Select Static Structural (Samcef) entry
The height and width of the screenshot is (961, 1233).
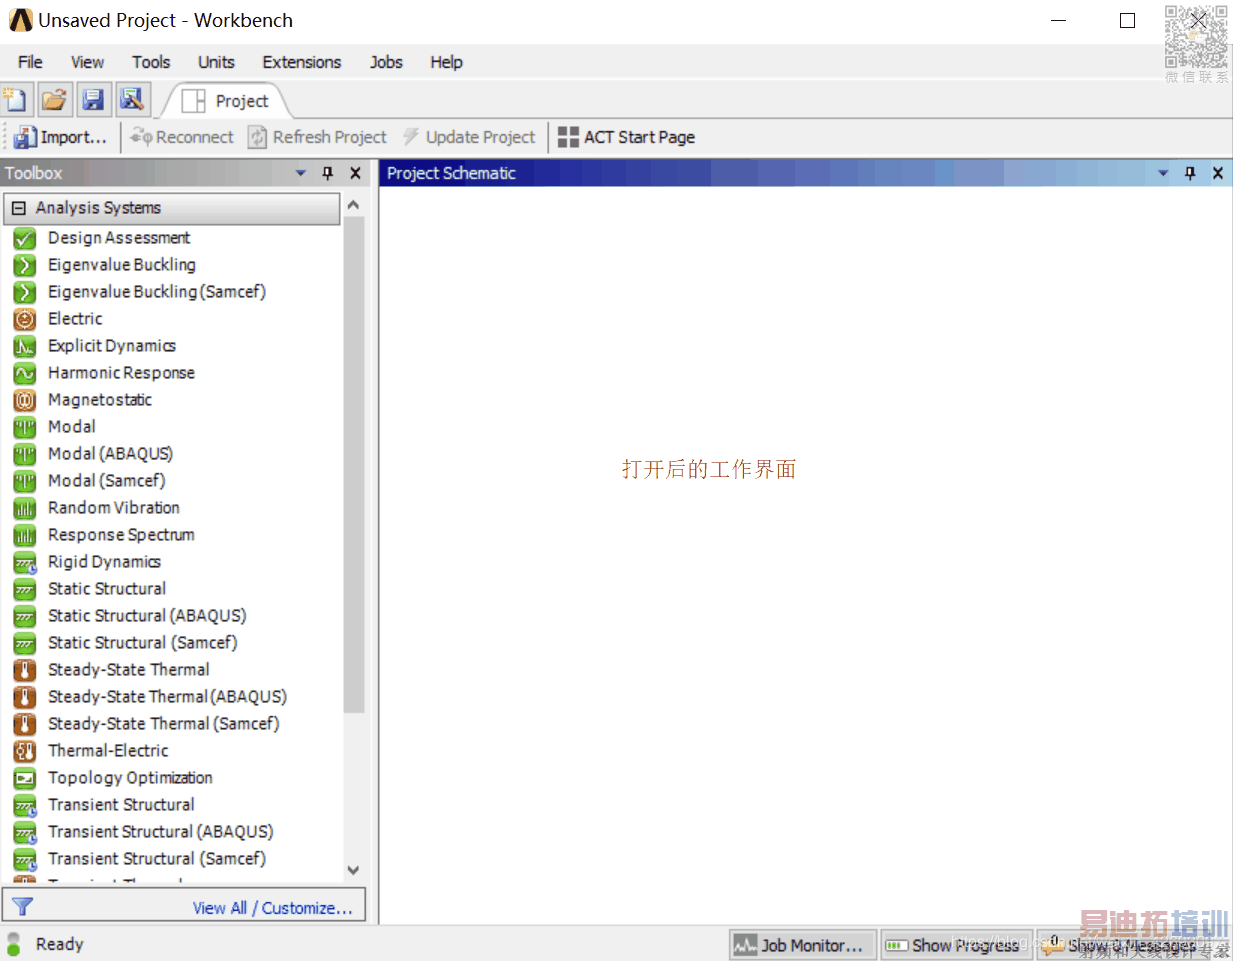[x=143, y=643]
